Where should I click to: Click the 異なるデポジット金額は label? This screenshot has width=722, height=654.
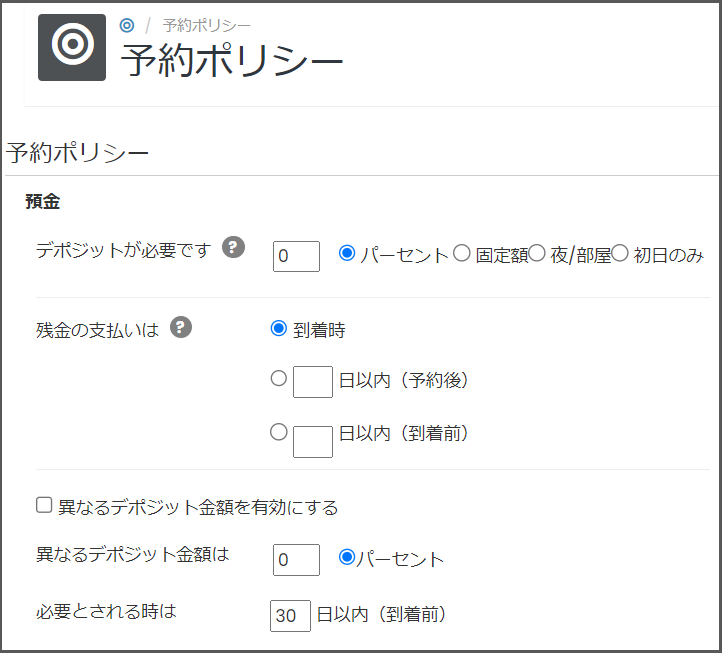[x=133, y=554]
